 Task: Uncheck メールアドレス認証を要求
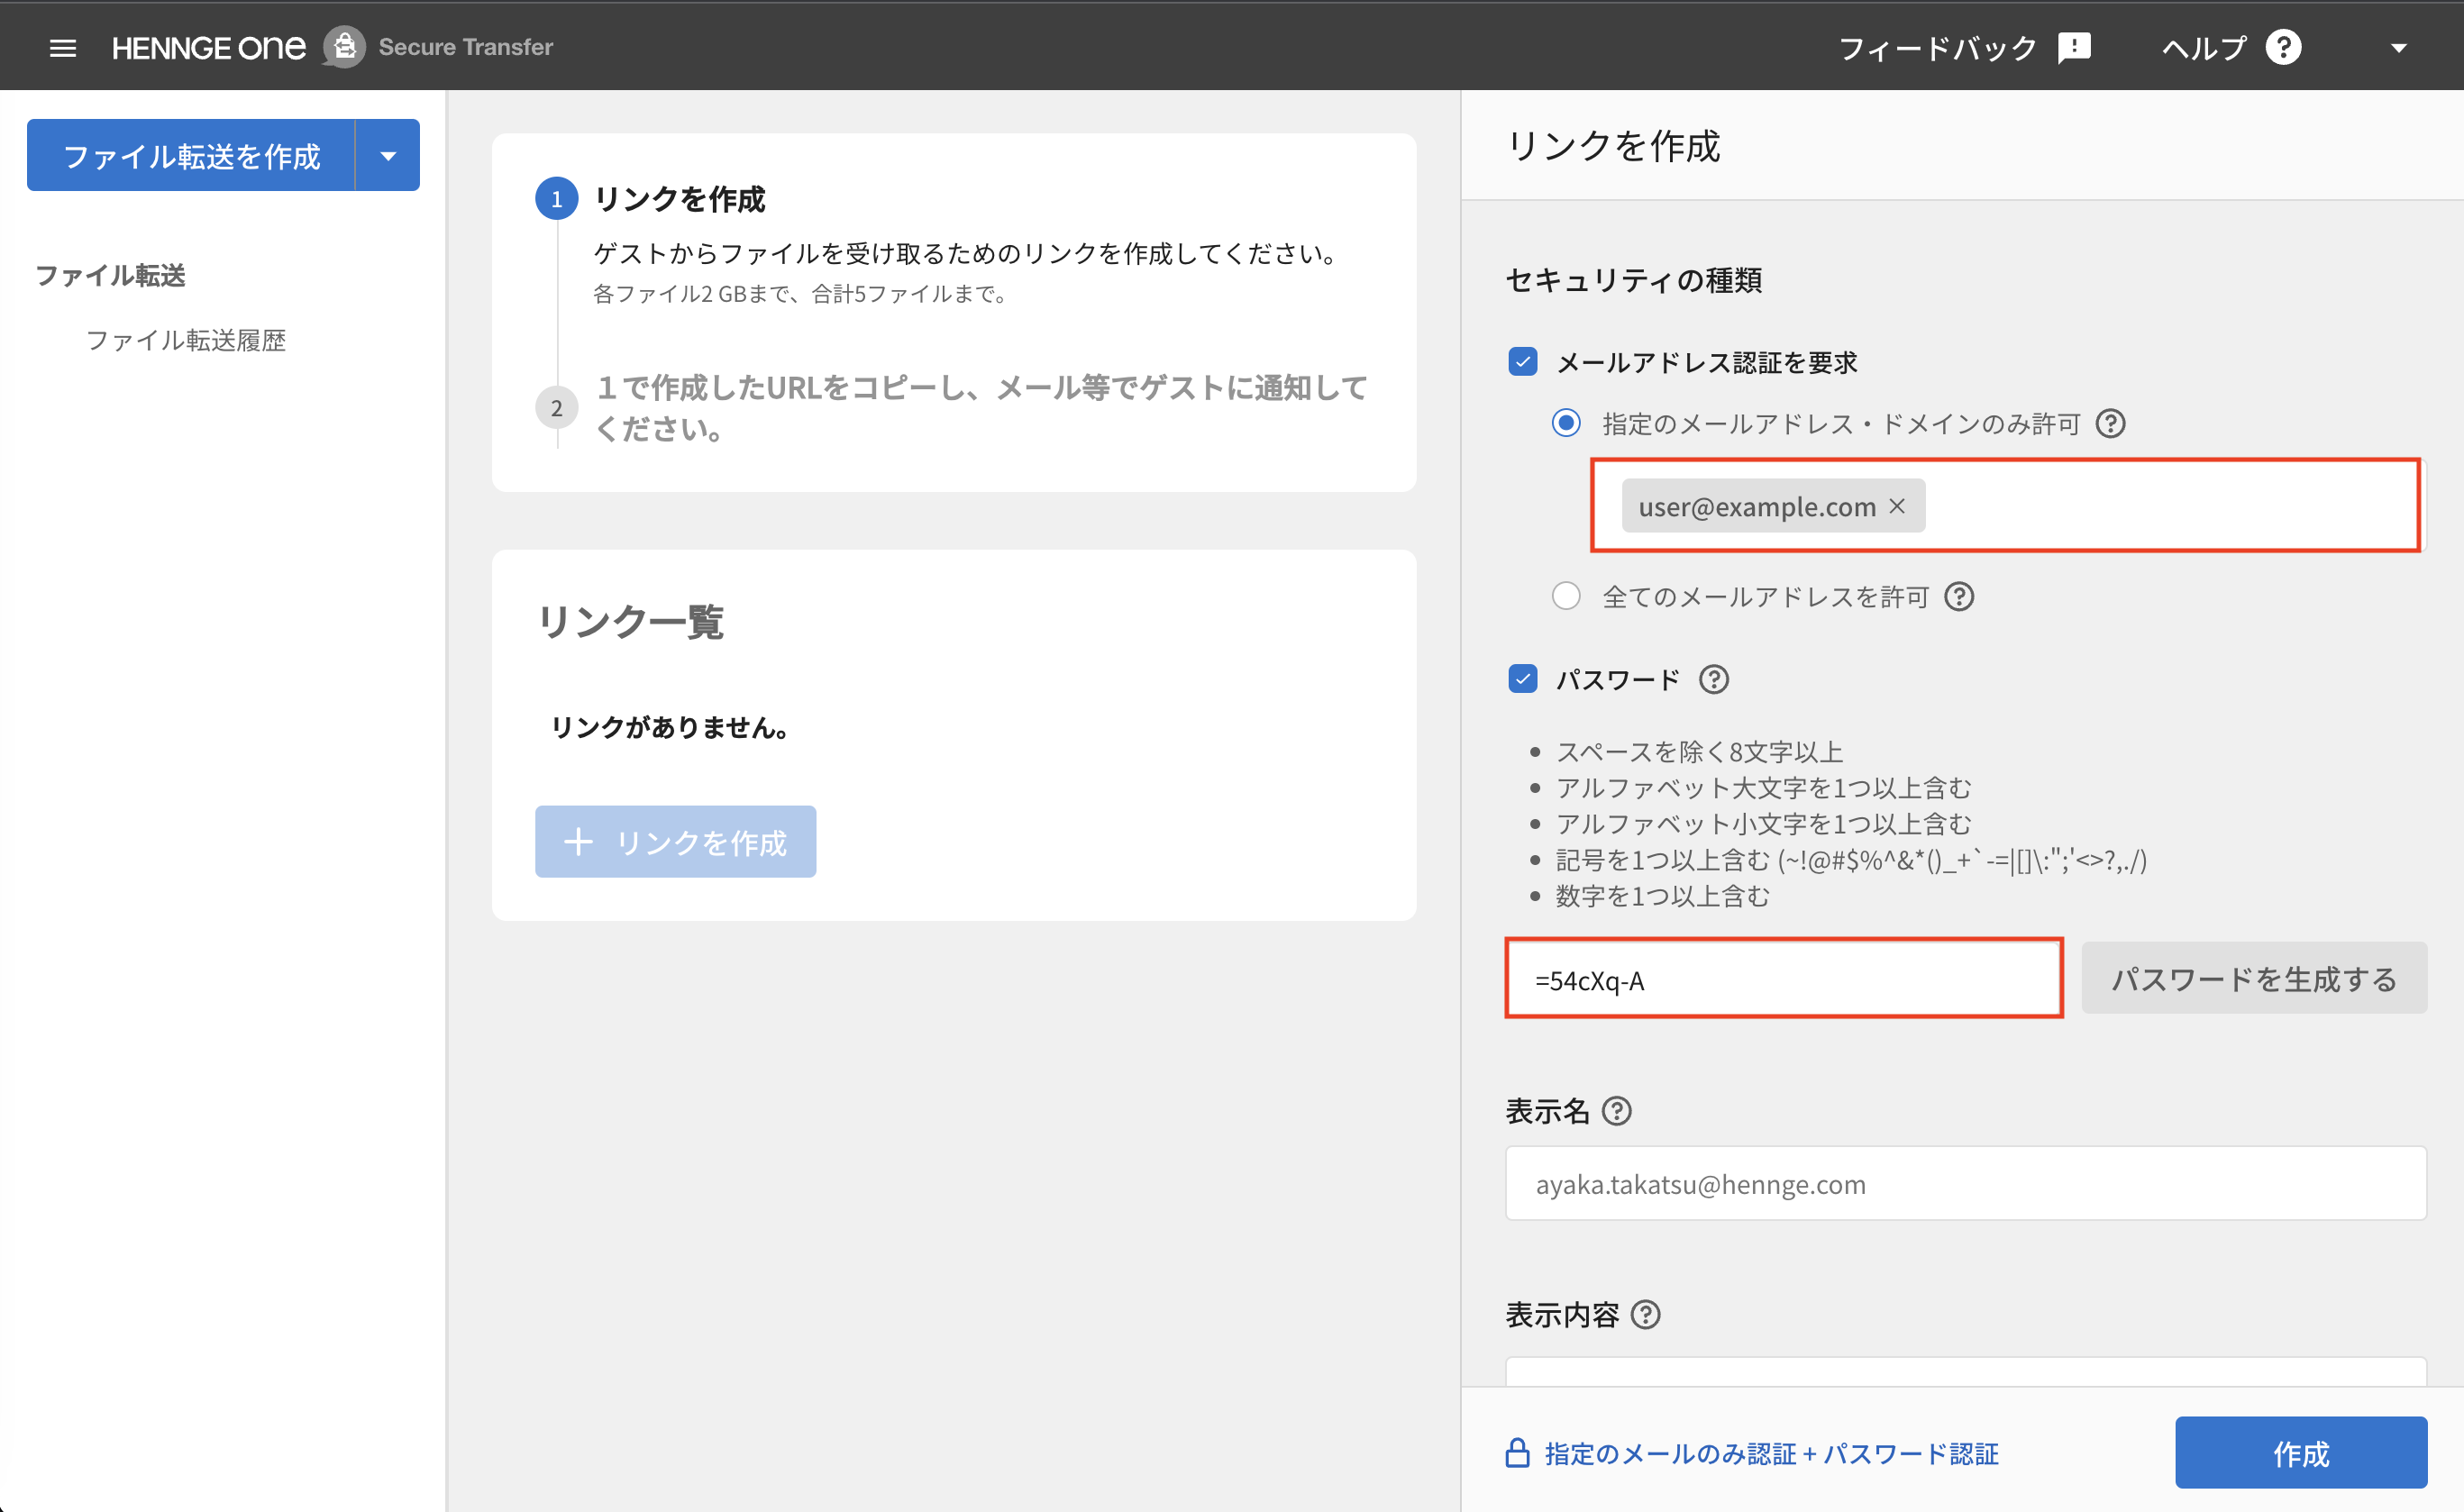[x=1522, y=362]
